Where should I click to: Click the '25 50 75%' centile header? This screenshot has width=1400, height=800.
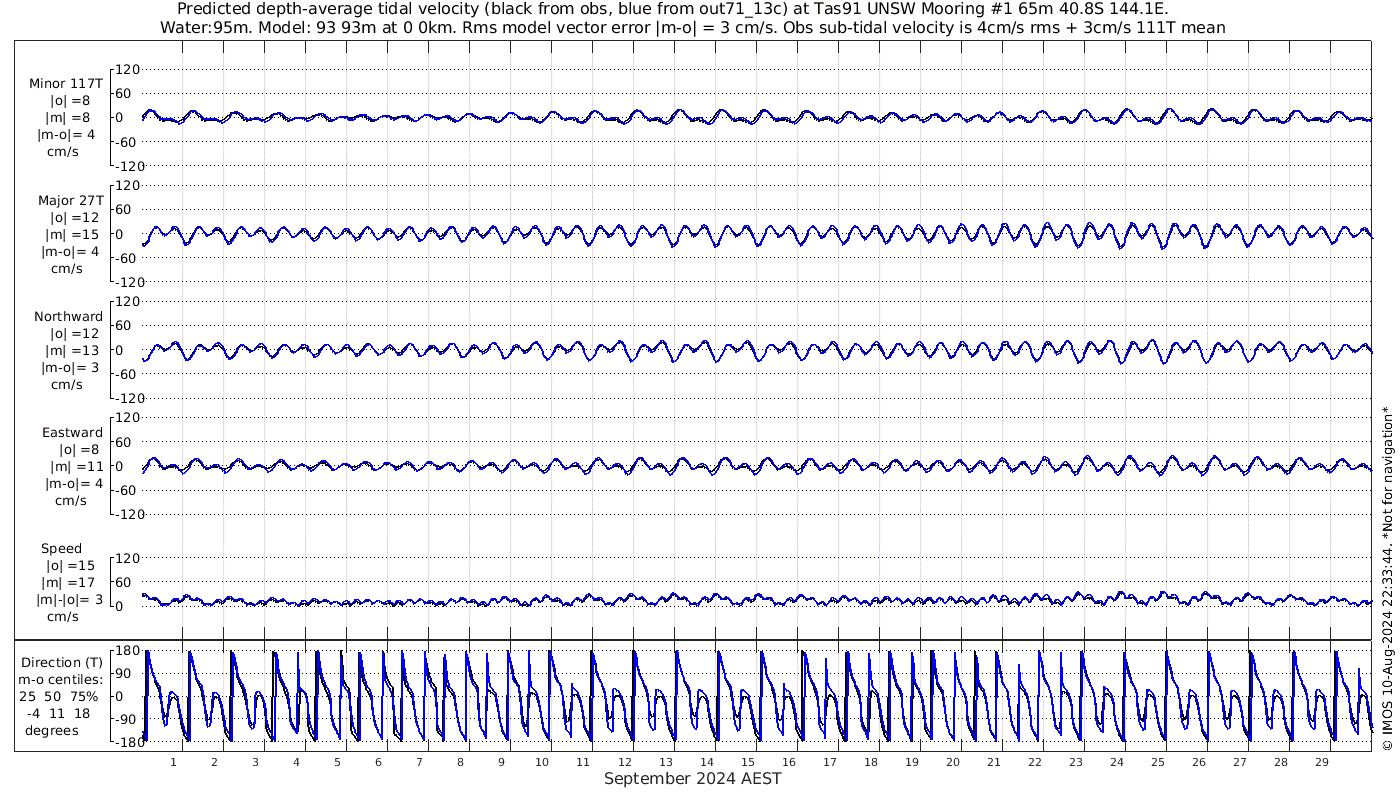[58, 697]
